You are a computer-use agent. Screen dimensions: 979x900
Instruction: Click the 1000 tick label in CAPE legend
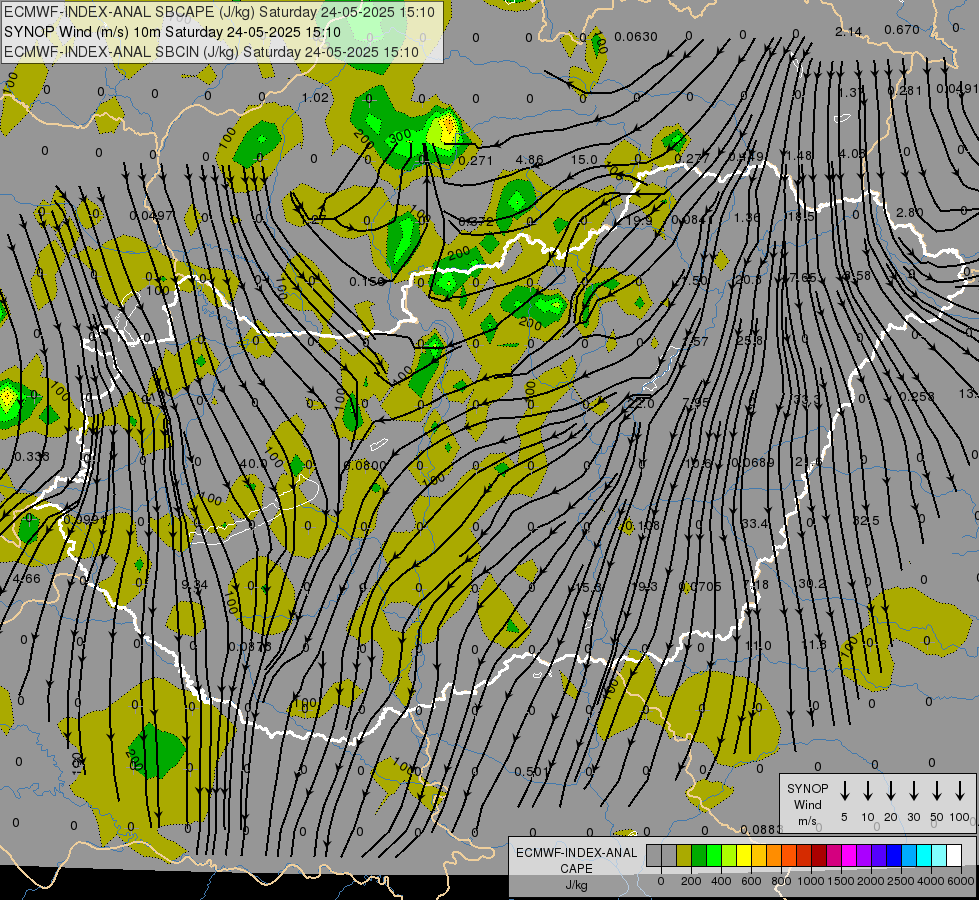tap(810, 881)
